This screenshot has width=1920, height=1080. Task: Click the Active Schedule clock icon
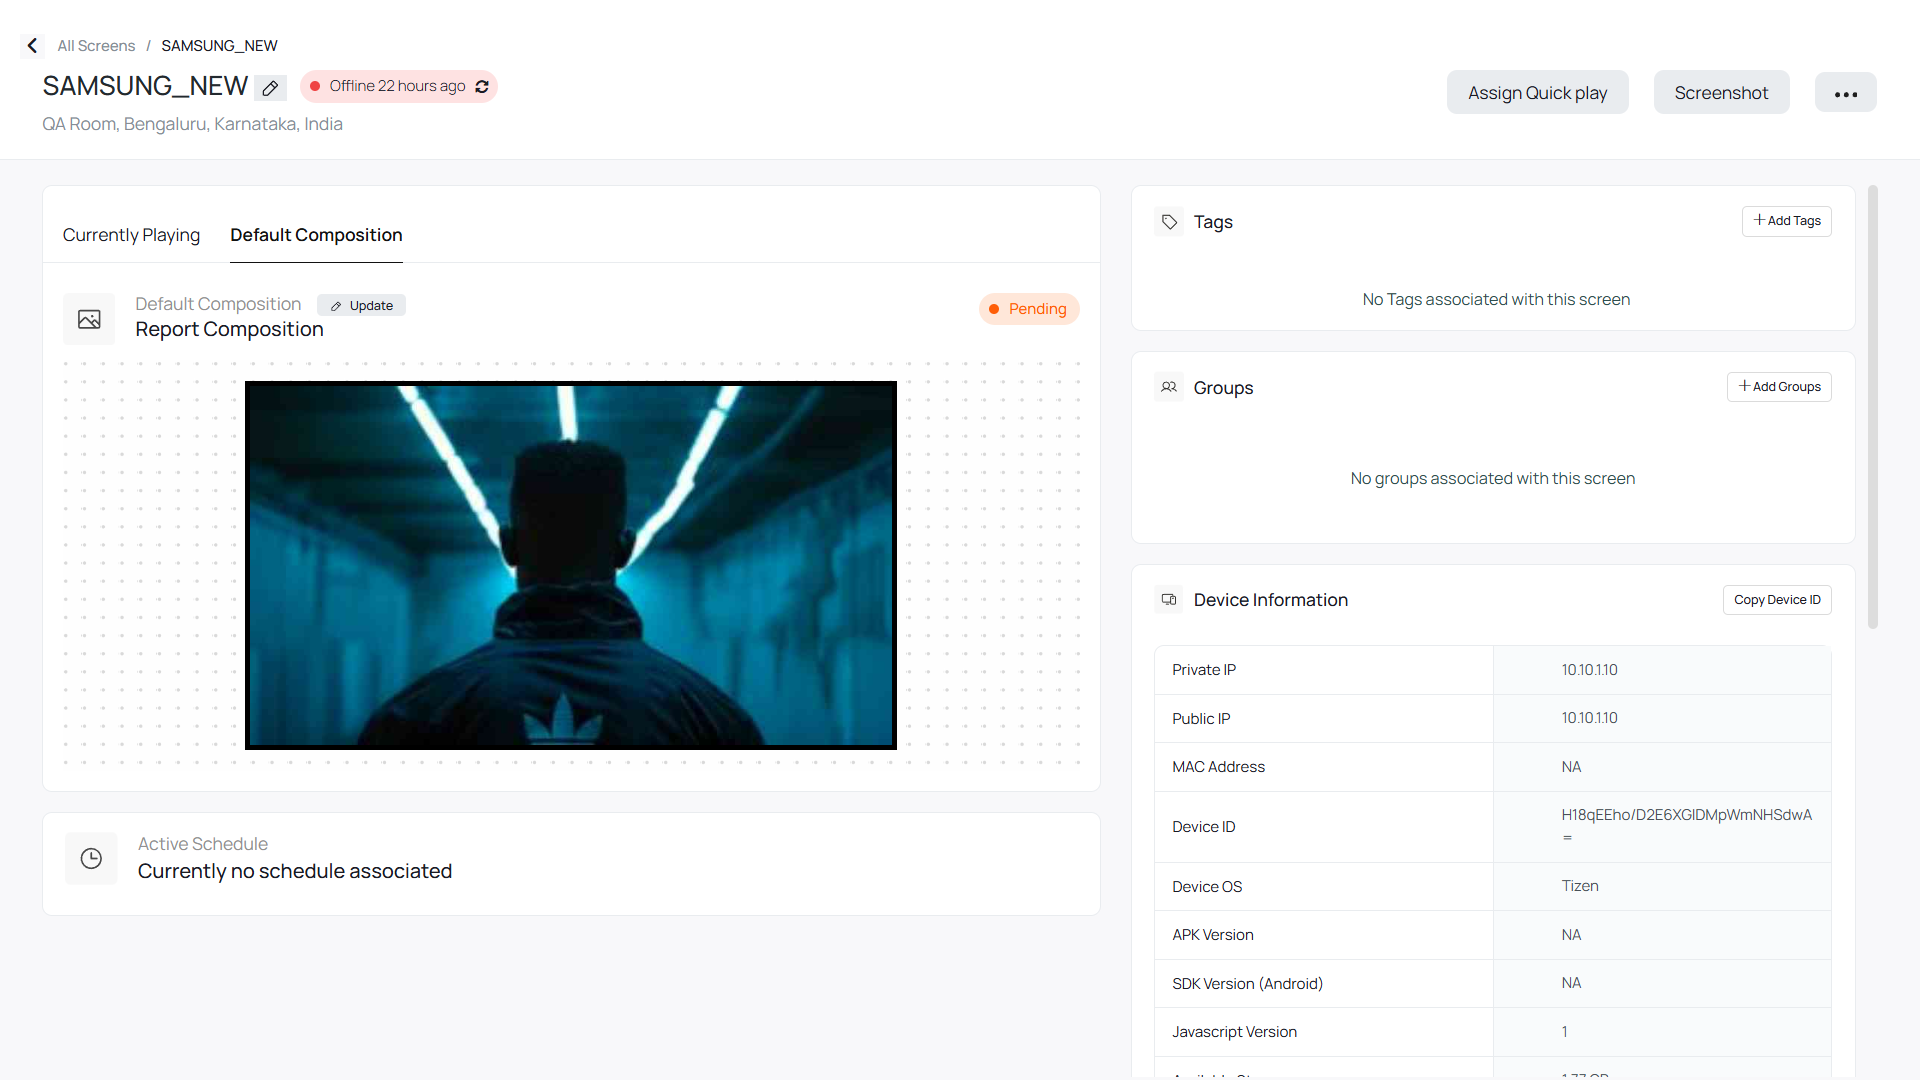pyautogui.click(x=91, y=858)
